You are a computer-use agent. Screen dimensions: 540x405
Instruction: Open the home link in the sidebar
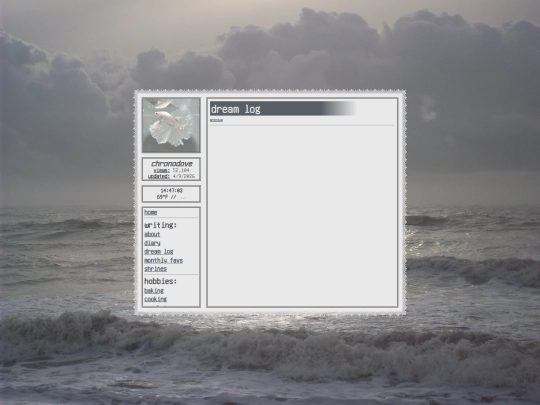tap(150, 212)
